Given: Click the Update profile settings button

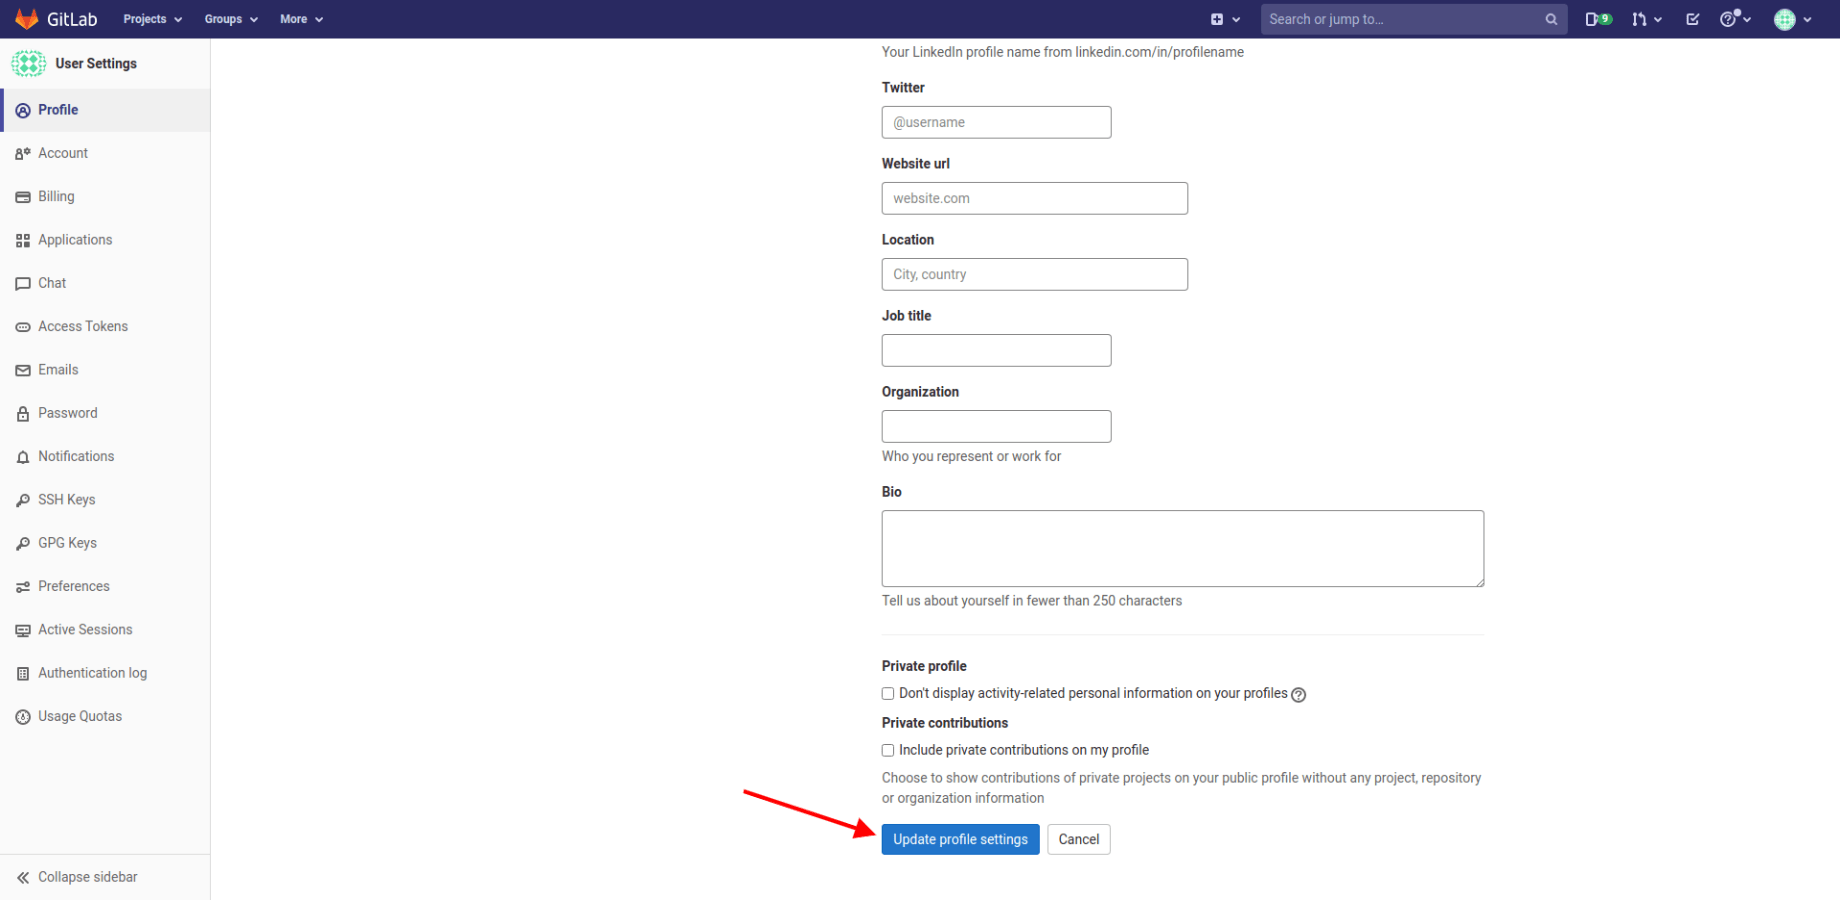Looking at the screenshot, I should (x=959, y=839).
